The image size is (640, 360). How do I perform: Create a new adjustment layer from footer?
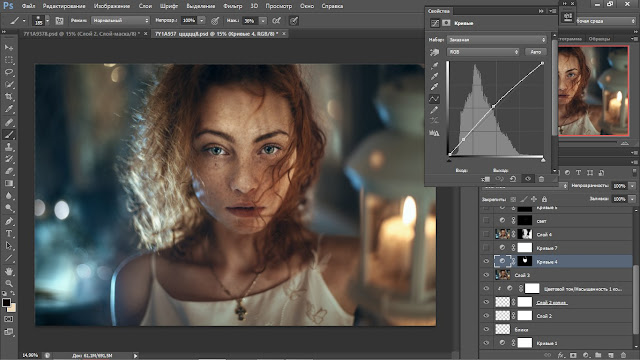coord(586,355)
